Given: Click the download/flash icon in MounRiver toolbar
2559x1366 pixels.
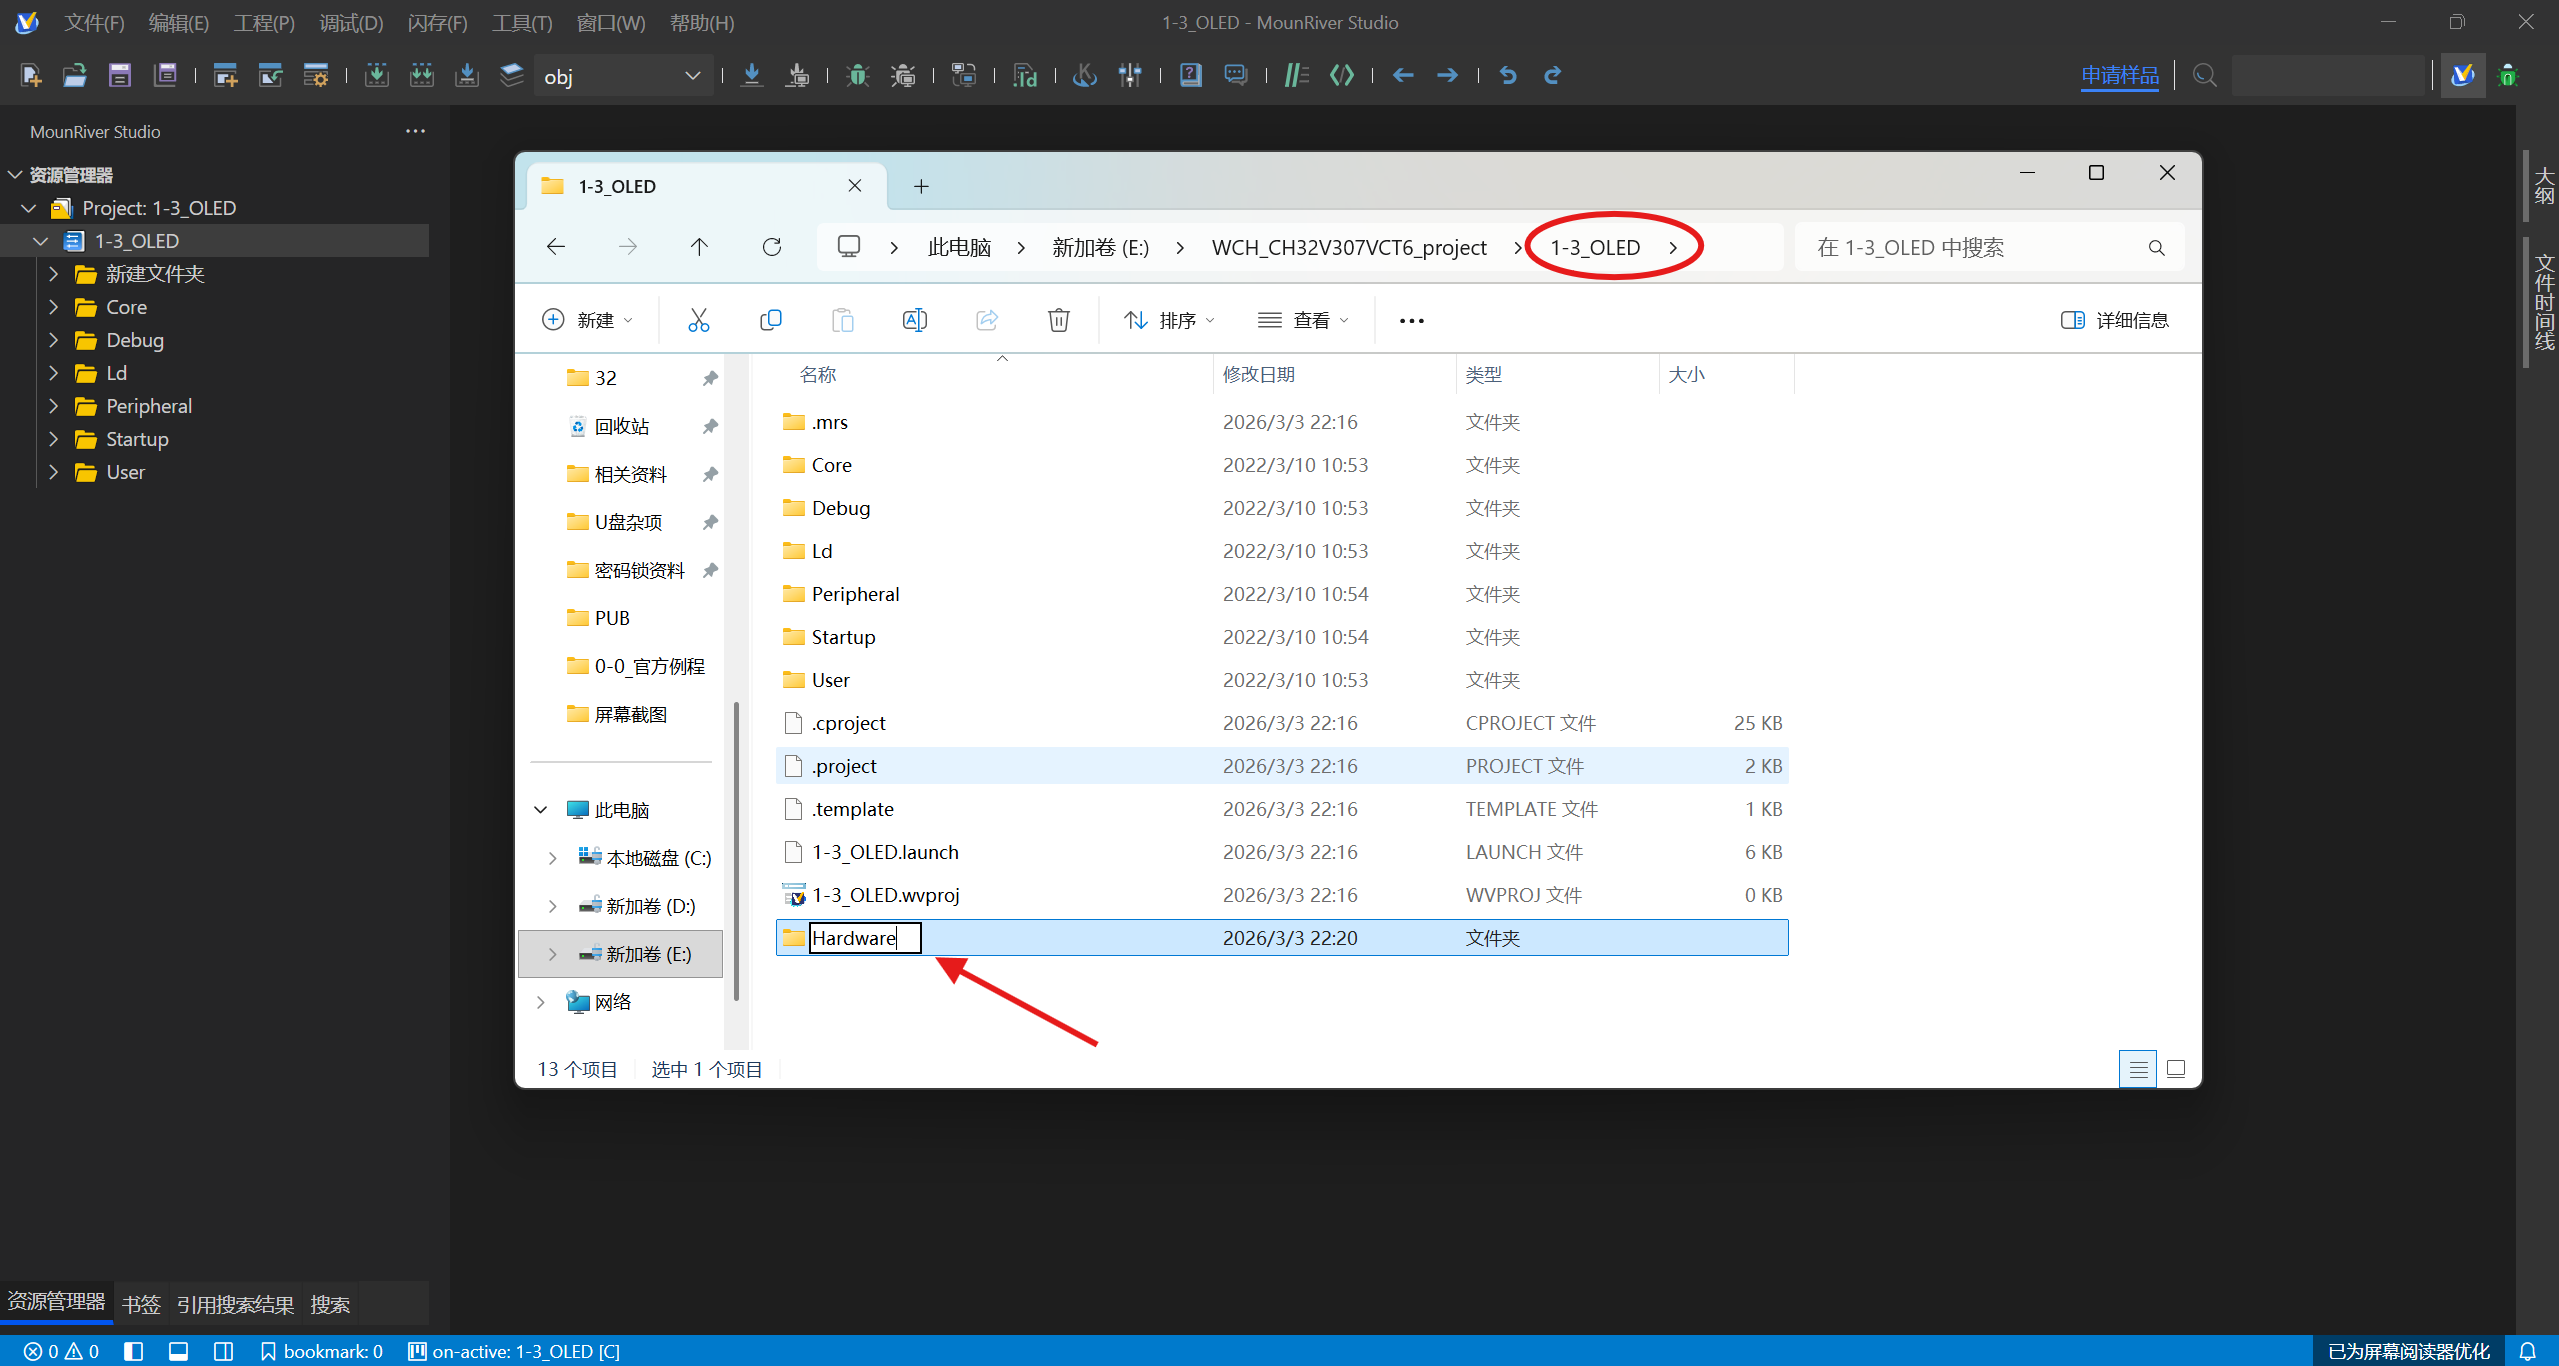Looking at the screenshot, I should 752,75.
